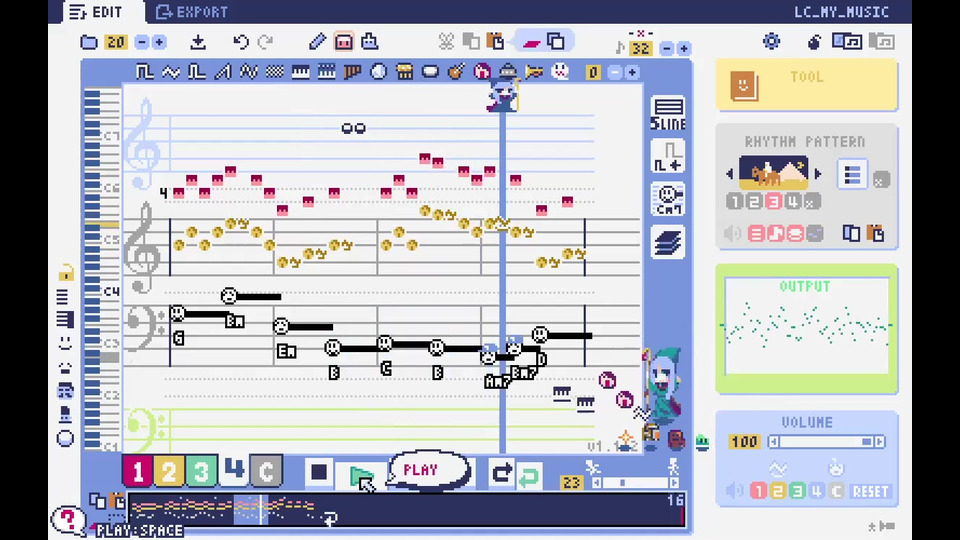The width and height of the screenshot is (960, 540).
Task: Open the rhythm pattern list view
Action: 853,176
